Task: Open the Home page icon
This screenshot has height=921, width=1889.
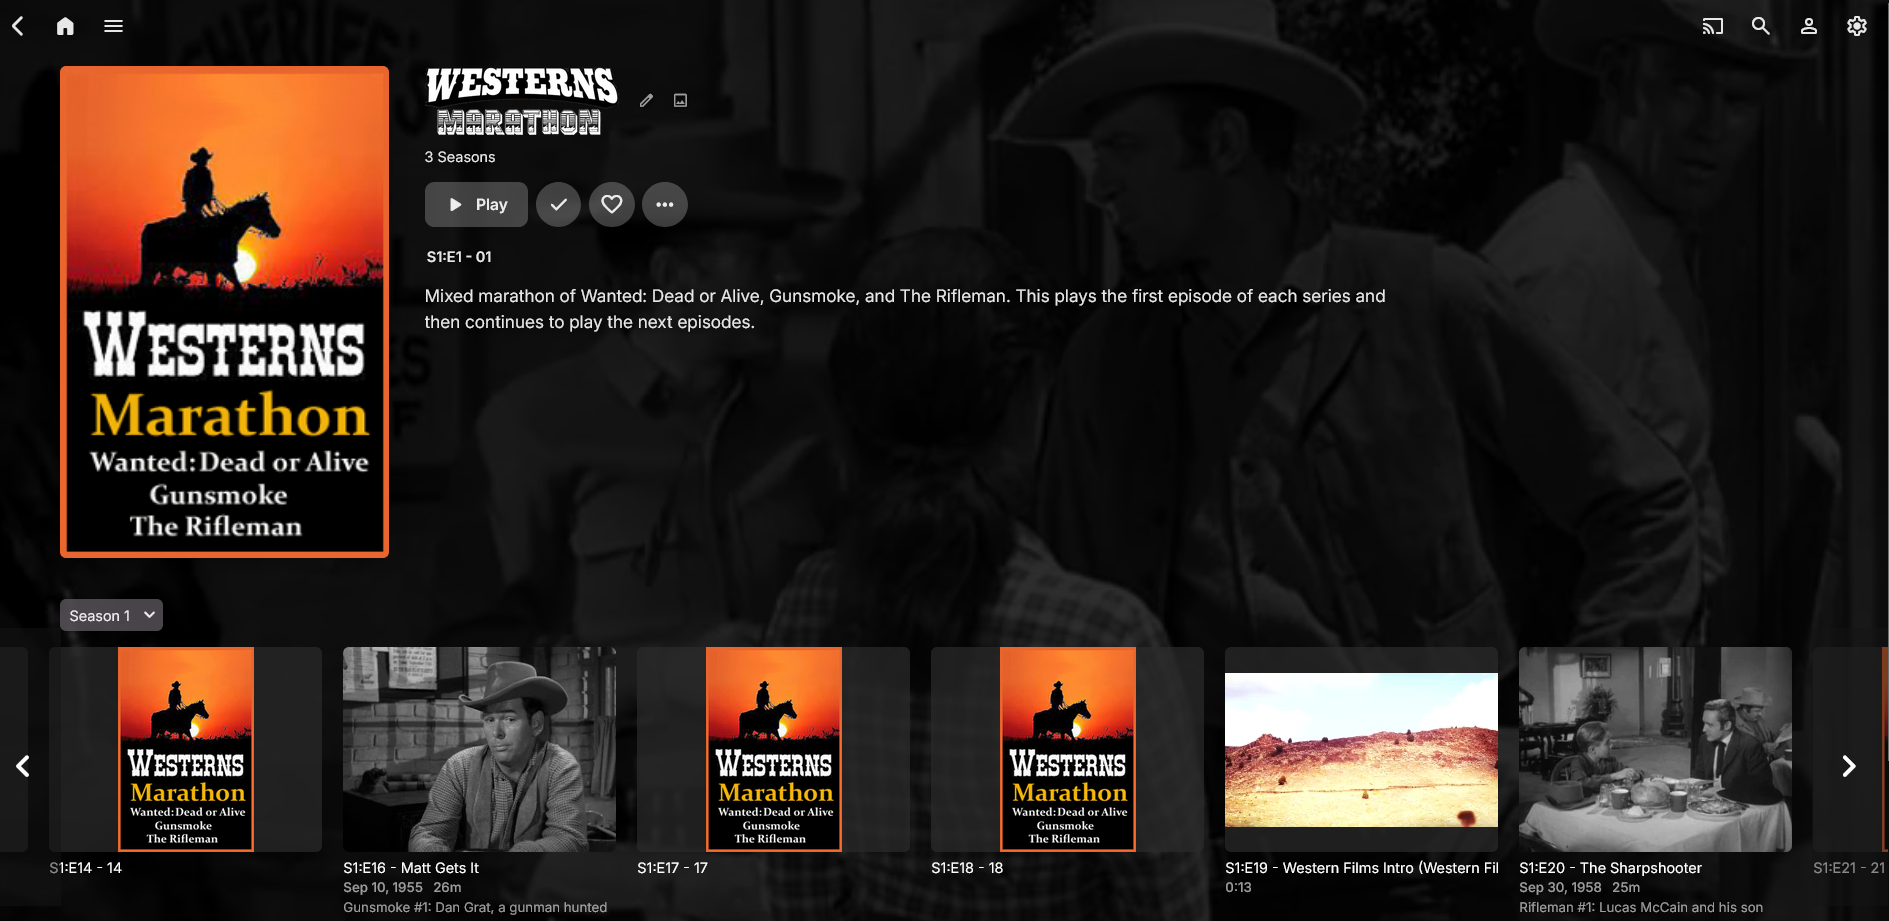Action: 65,26
